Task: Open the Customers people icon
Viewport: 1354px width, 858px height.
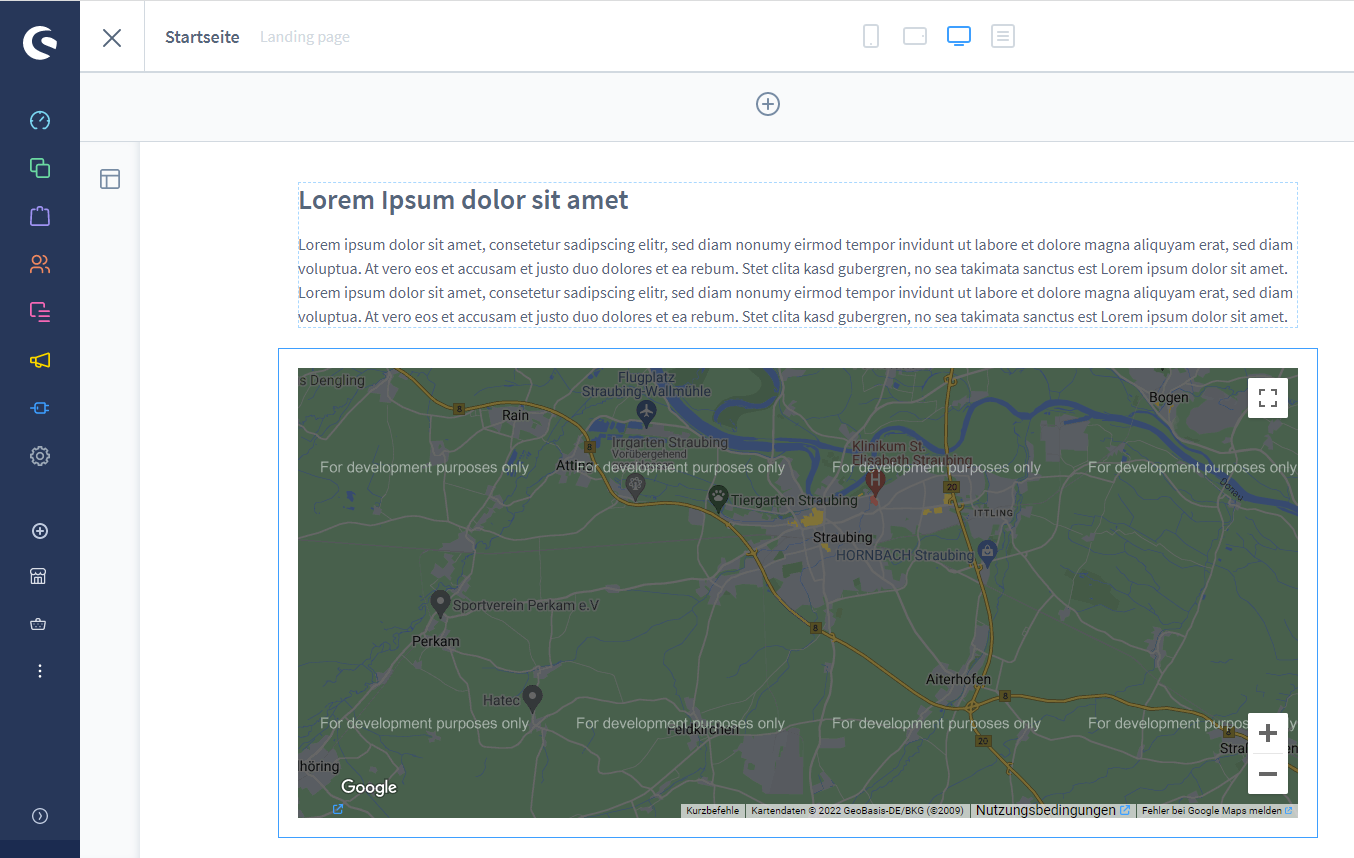Action: [x=40, y=264]
